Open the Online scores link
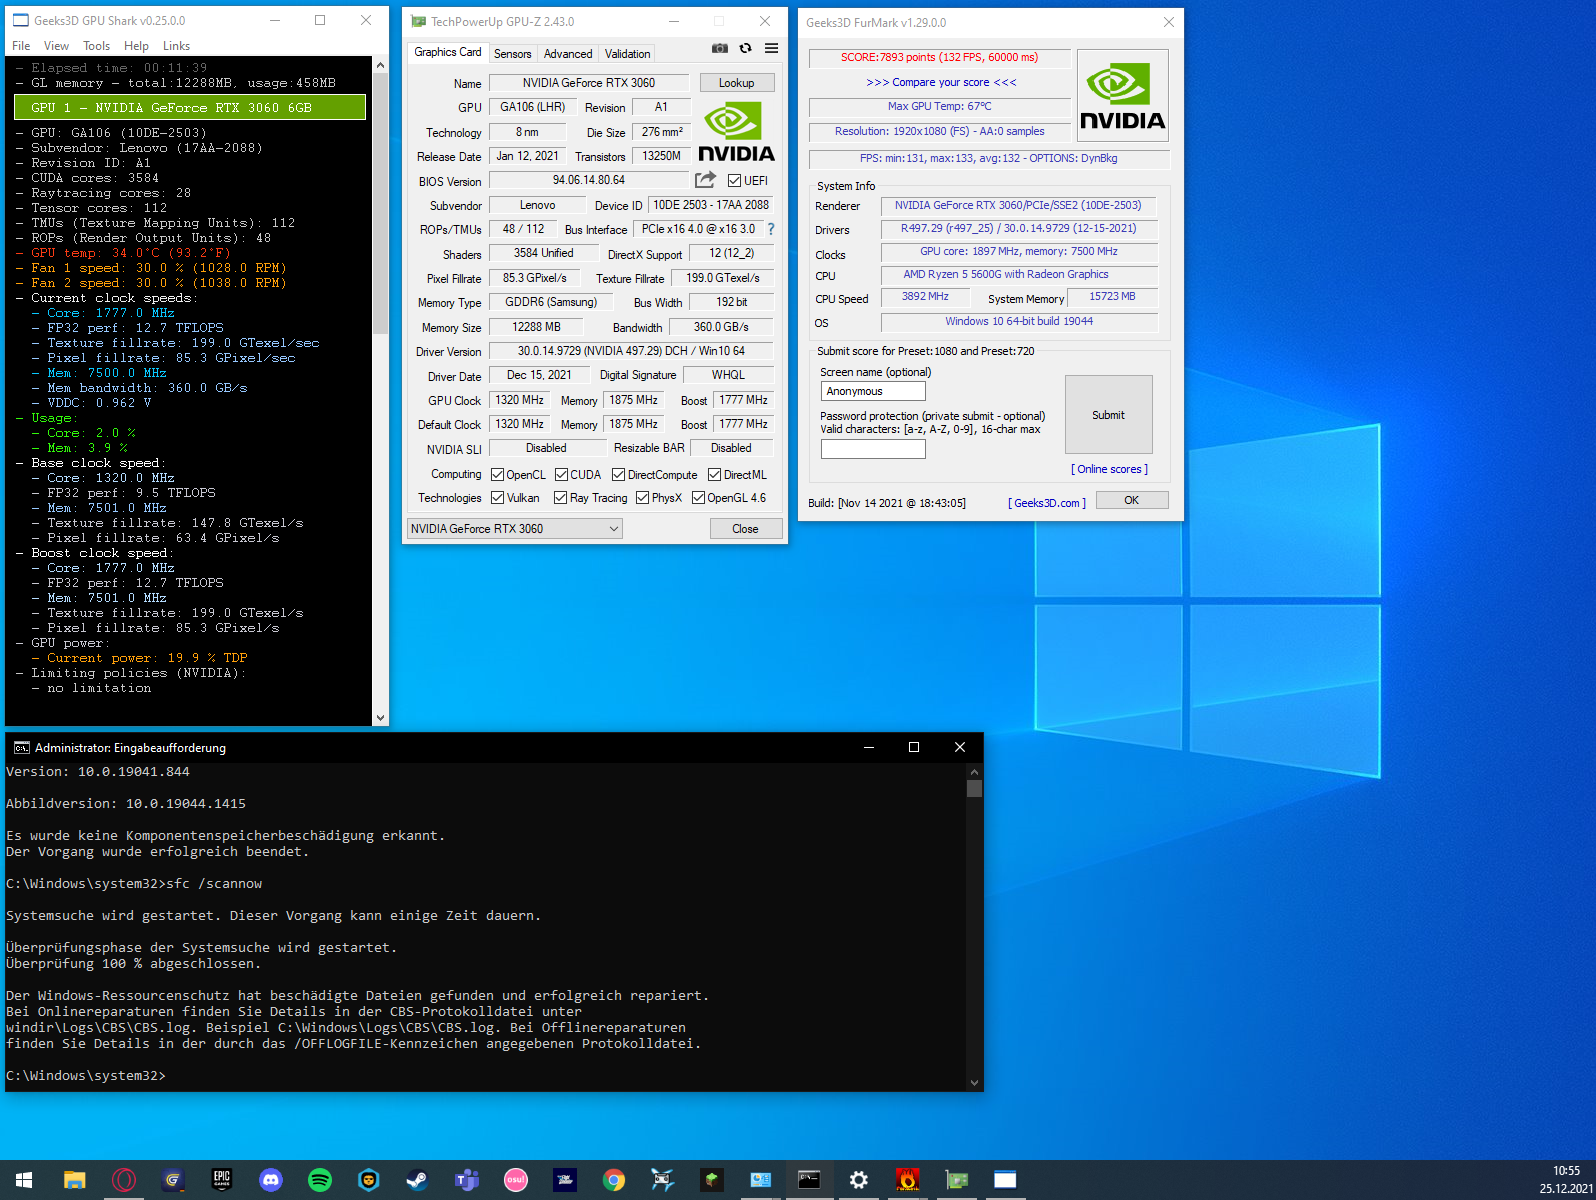Screen dimensions: 1596x1200 [x=1110, y=469]
